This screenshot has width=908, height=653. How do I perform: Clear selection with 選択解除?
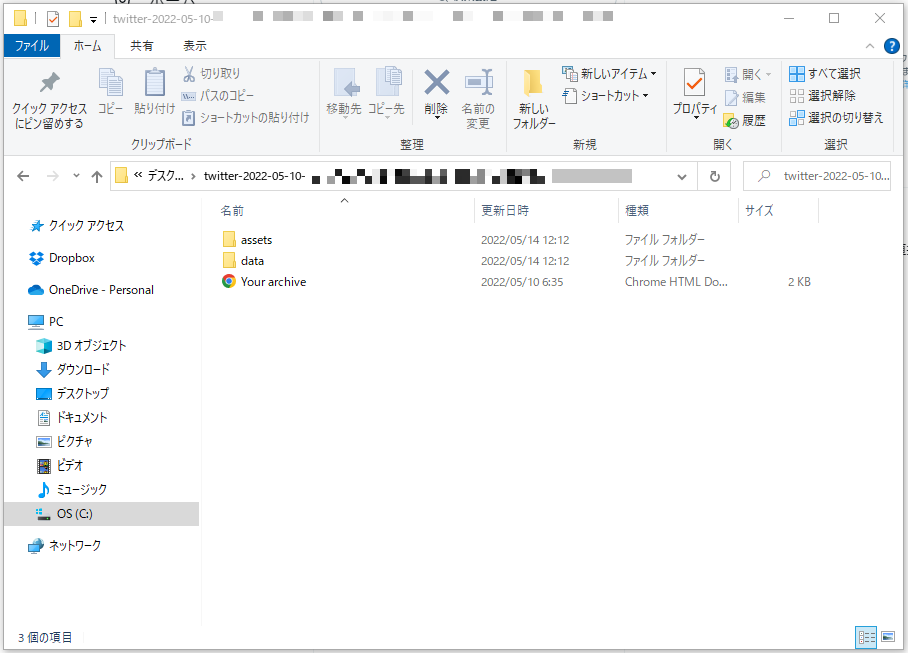pyautogui.click(x=822, y=96)
